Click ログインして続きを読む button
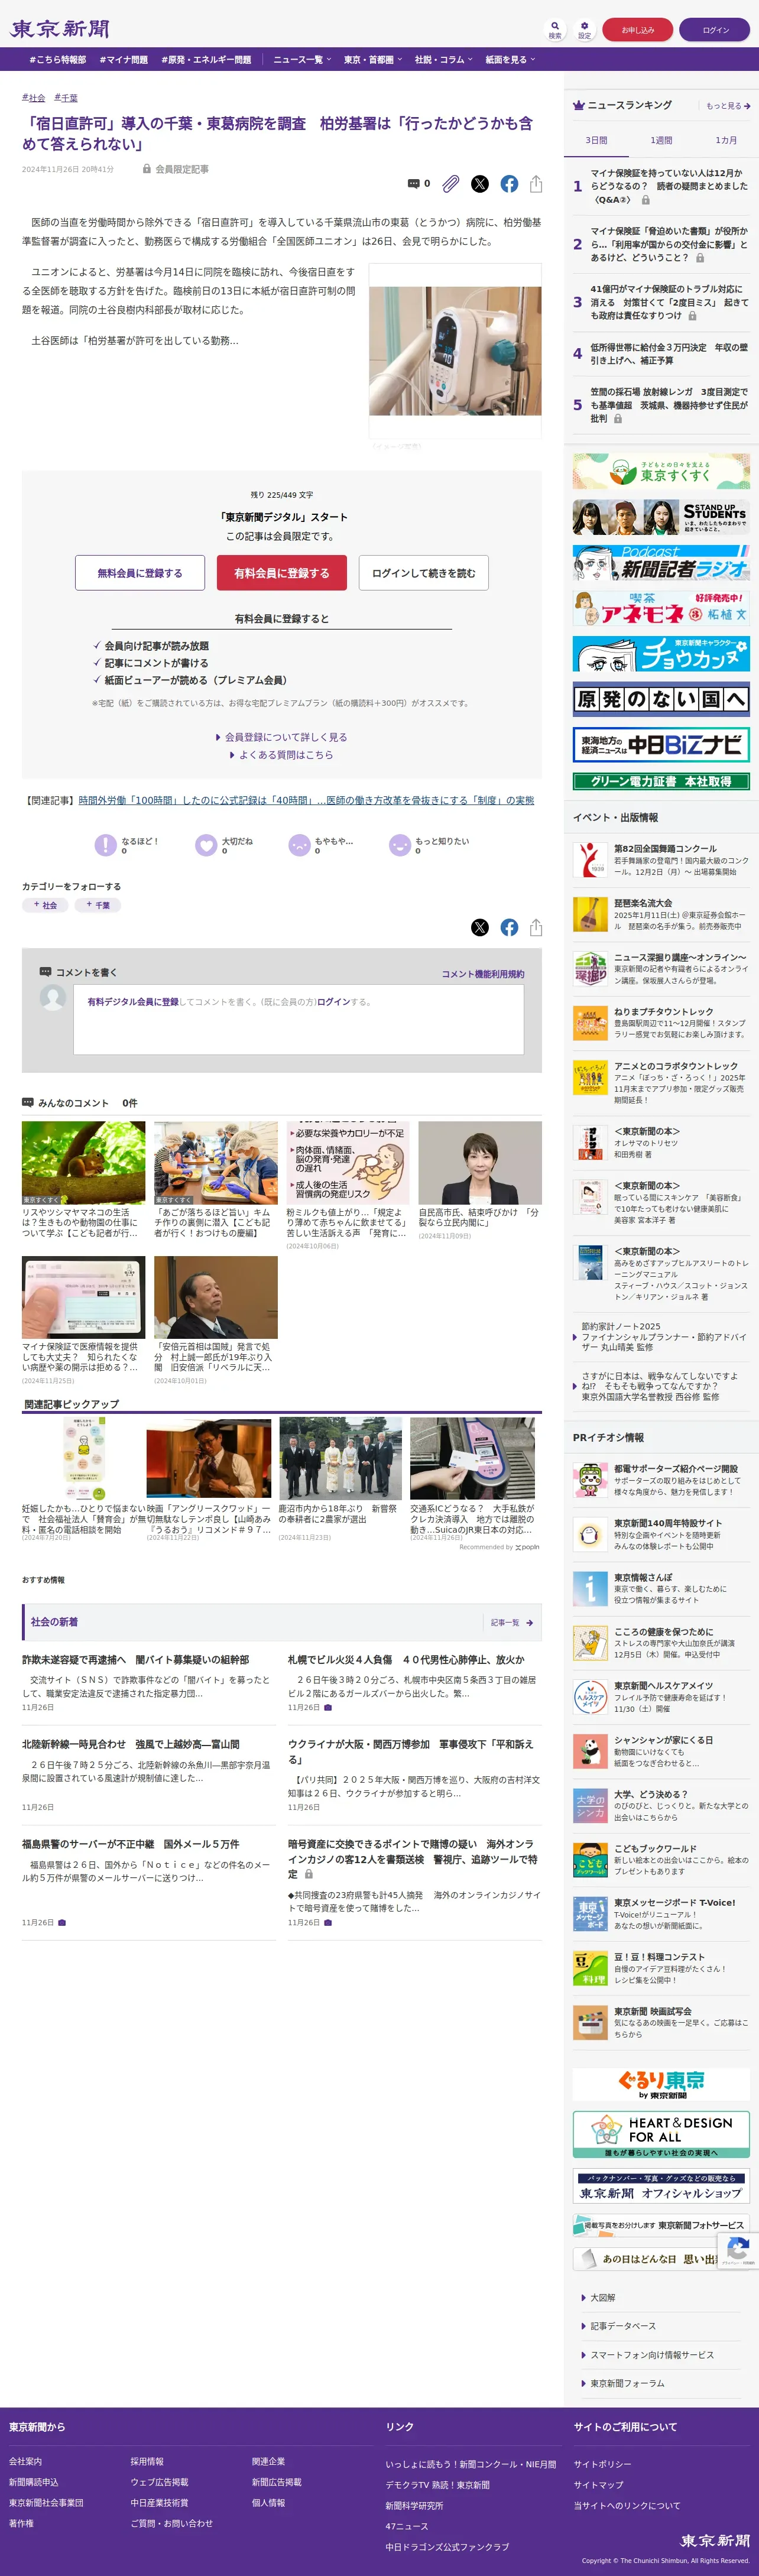 click(424, 573)
